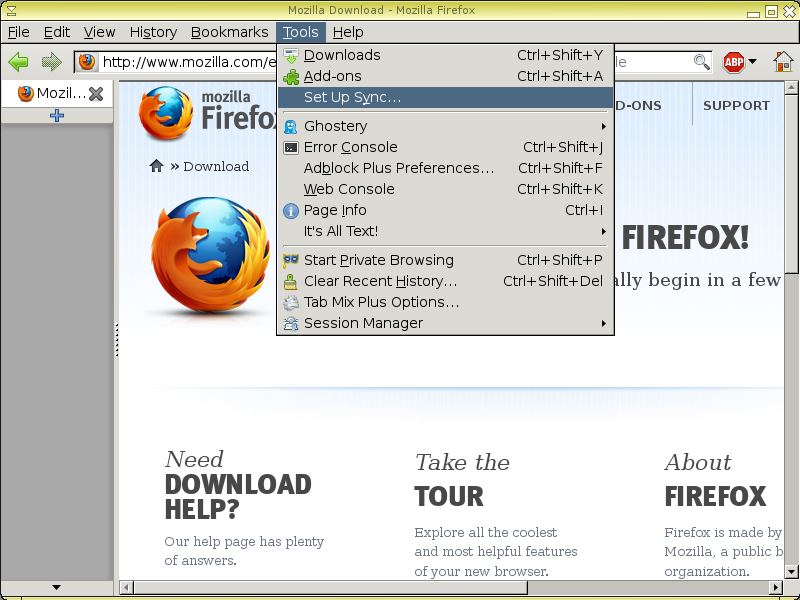Click the Add-ons puzzle piece icon
Screen dimensions: 800x600
[x=291, y=77]
